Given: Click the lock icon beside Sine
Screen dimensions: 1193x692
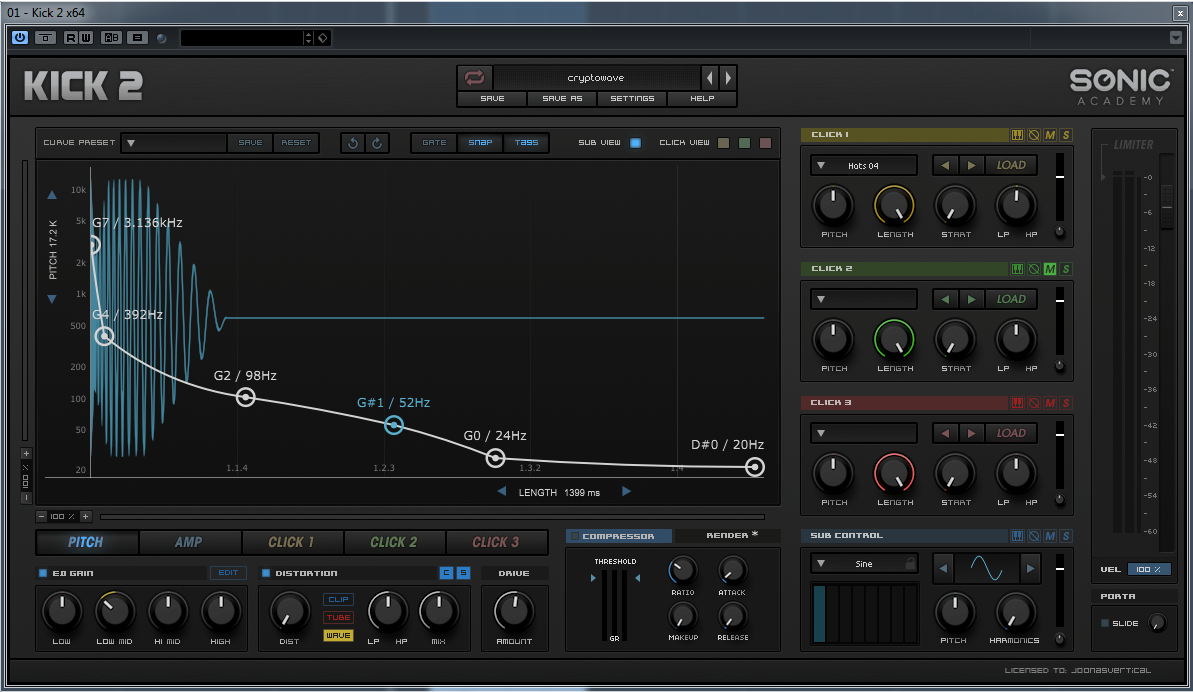Looking at the screenshot, I should click(x=910, y=563).
